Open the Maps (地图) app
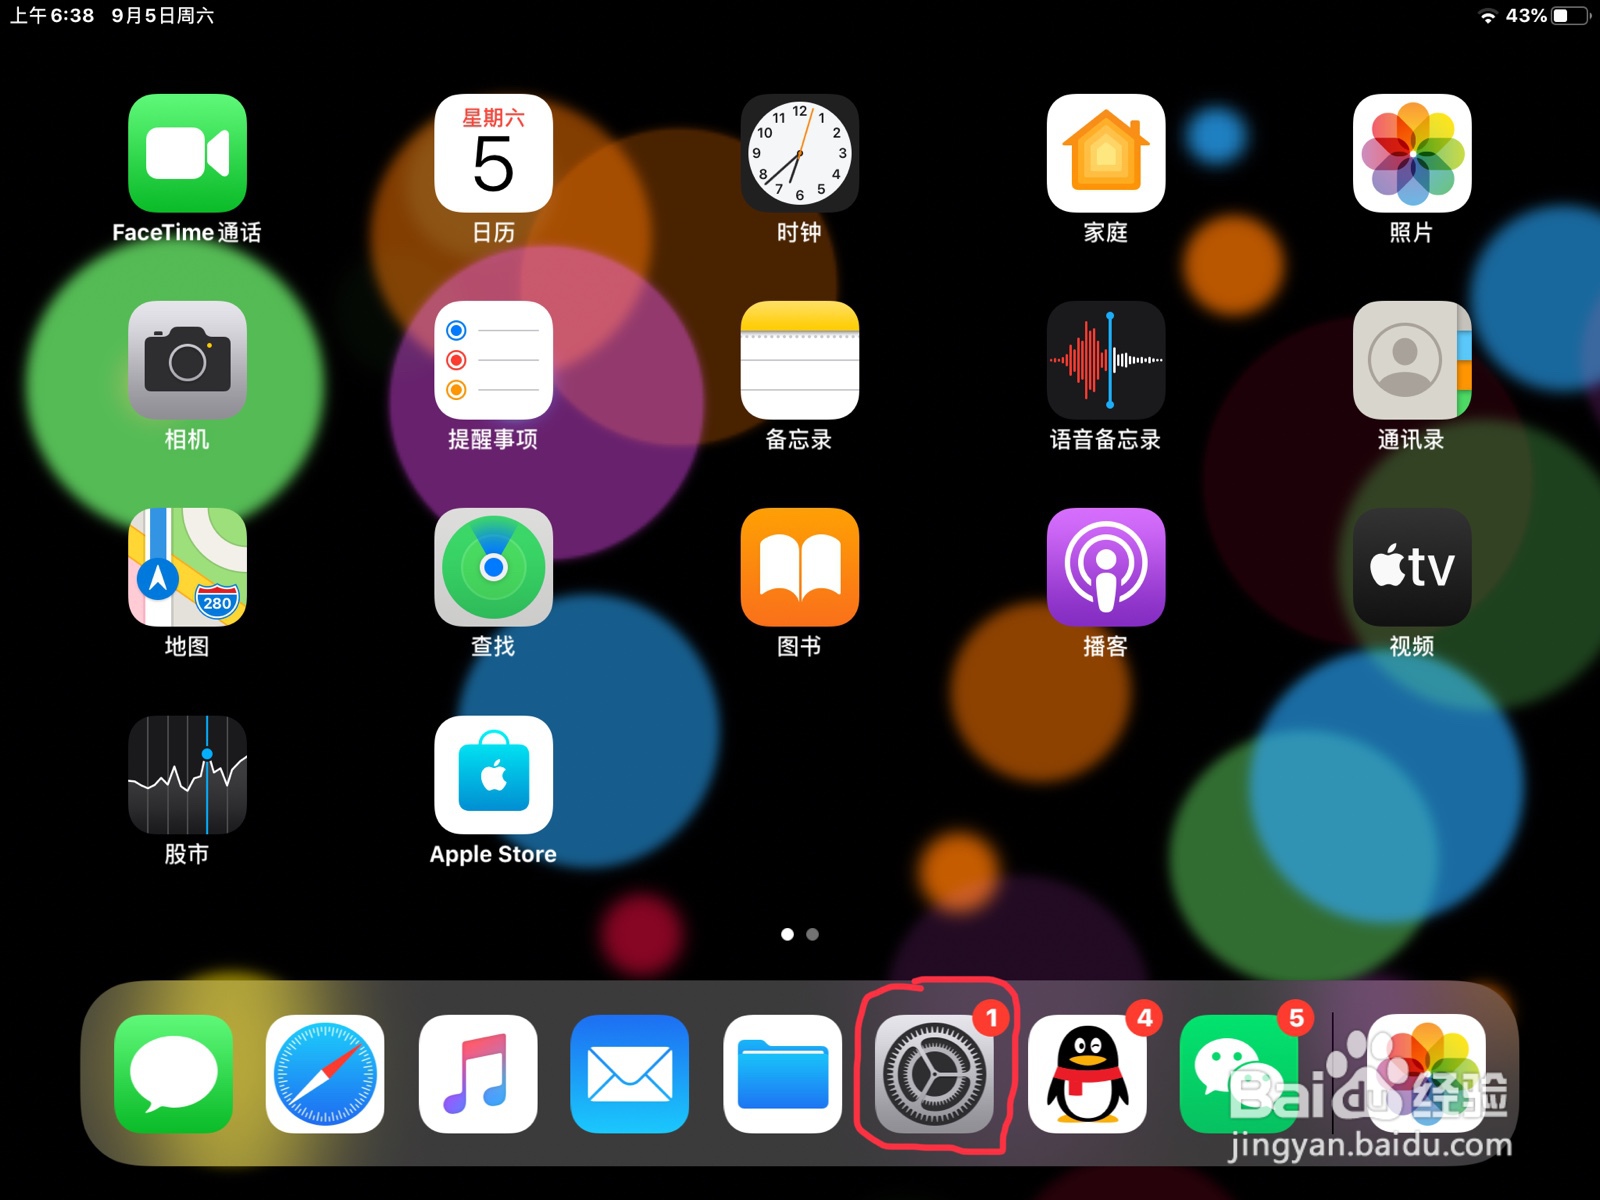 (187, 567)
